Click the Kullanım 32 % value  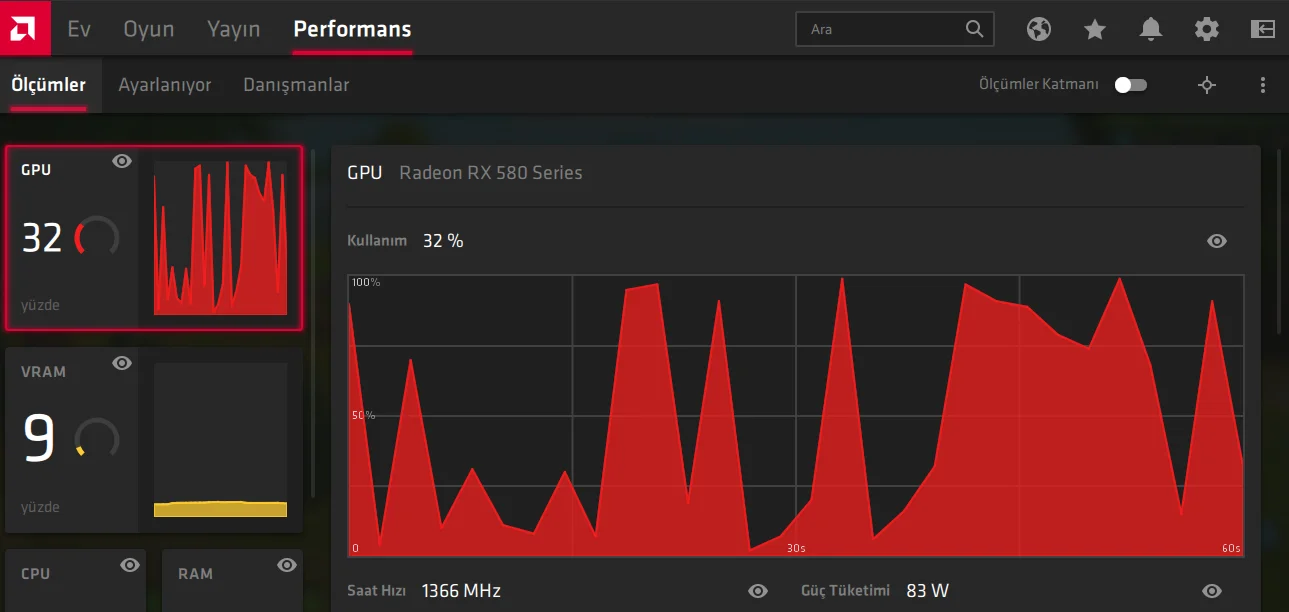443,241
